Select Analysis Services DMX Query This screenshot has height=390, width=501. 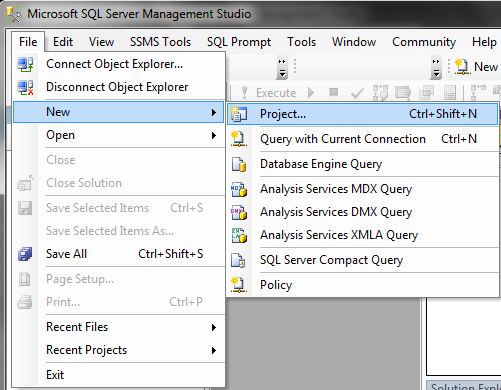(x=363, y=212)
